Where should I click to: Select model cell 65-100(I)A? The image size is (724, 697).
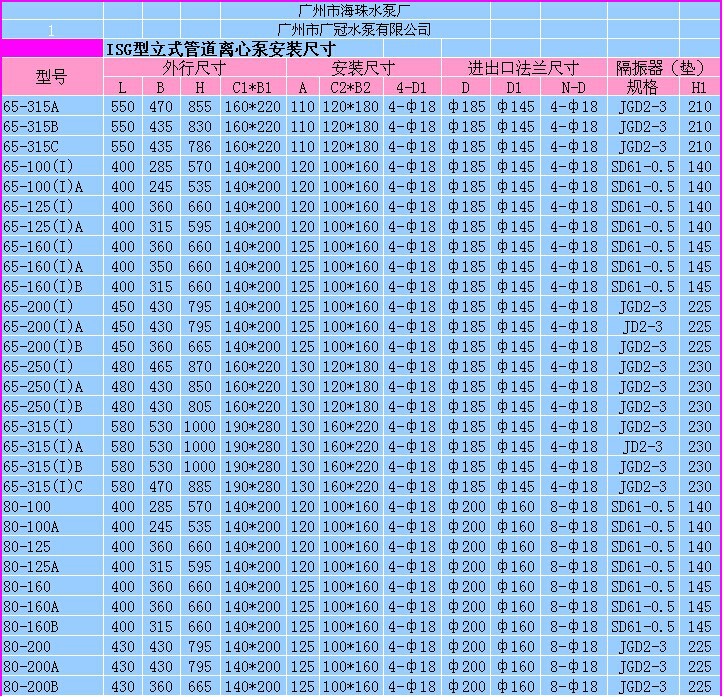pos(52,186)
